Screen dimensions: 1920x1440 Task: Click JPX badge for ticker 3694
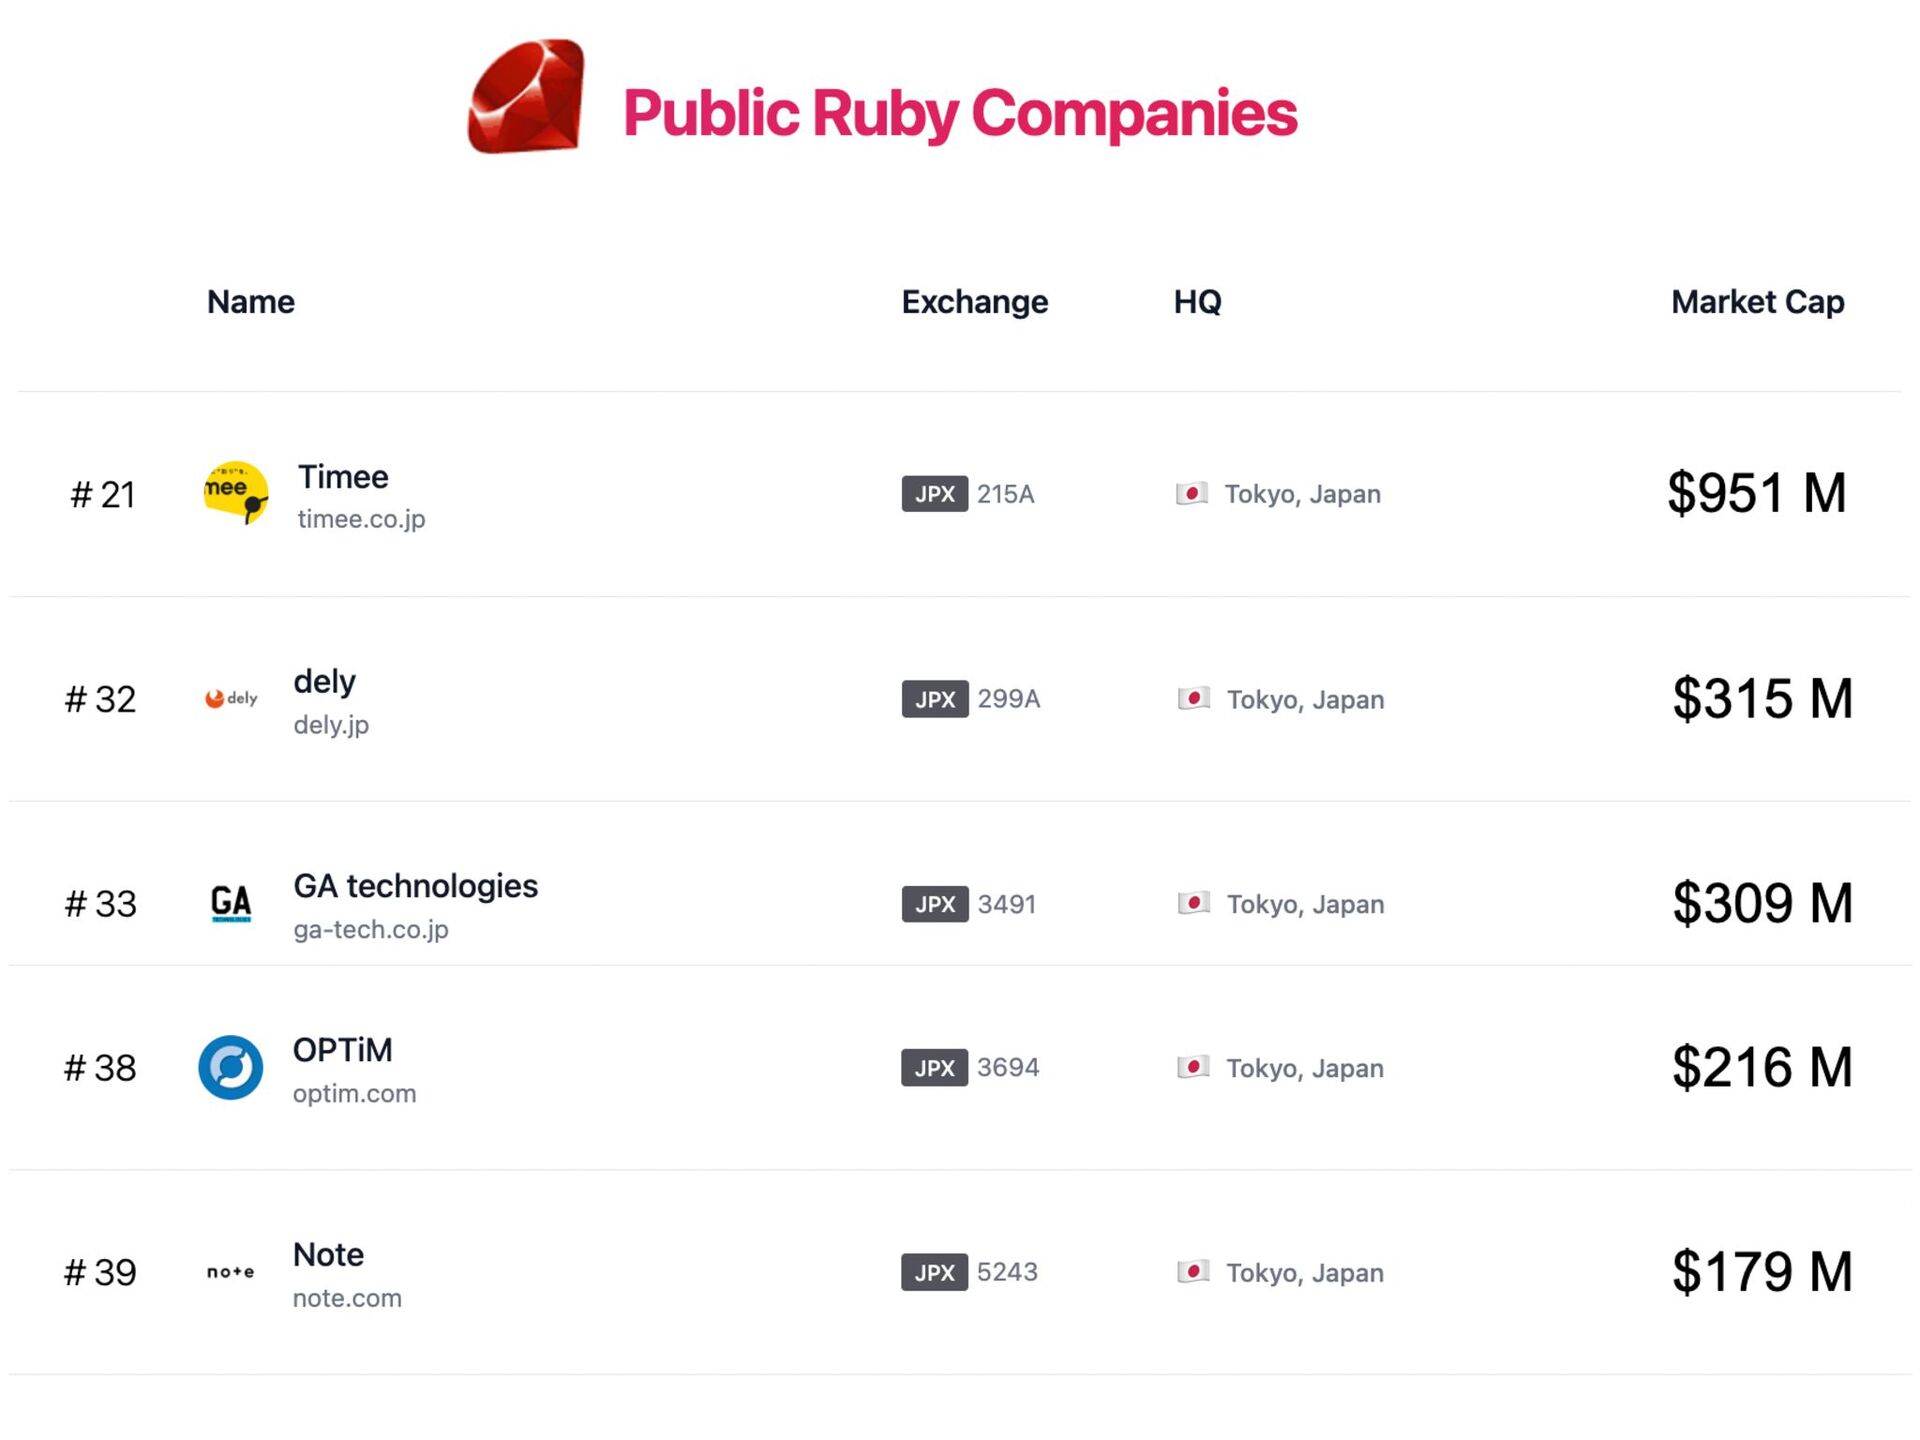pos(934,1067)
